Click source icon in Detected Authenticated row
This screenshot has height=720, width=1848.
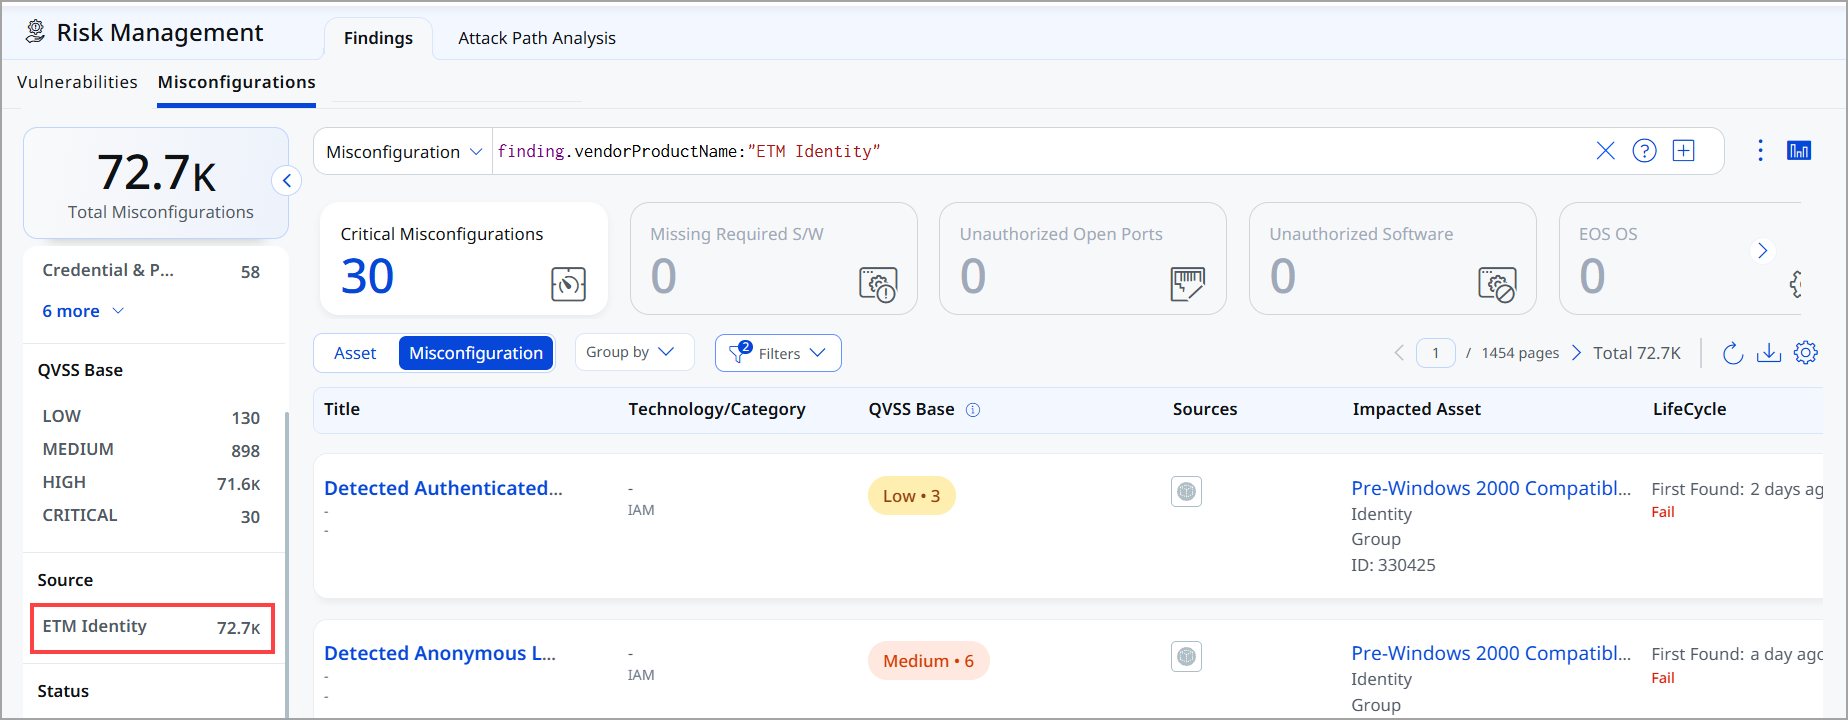pos(1186,492)
